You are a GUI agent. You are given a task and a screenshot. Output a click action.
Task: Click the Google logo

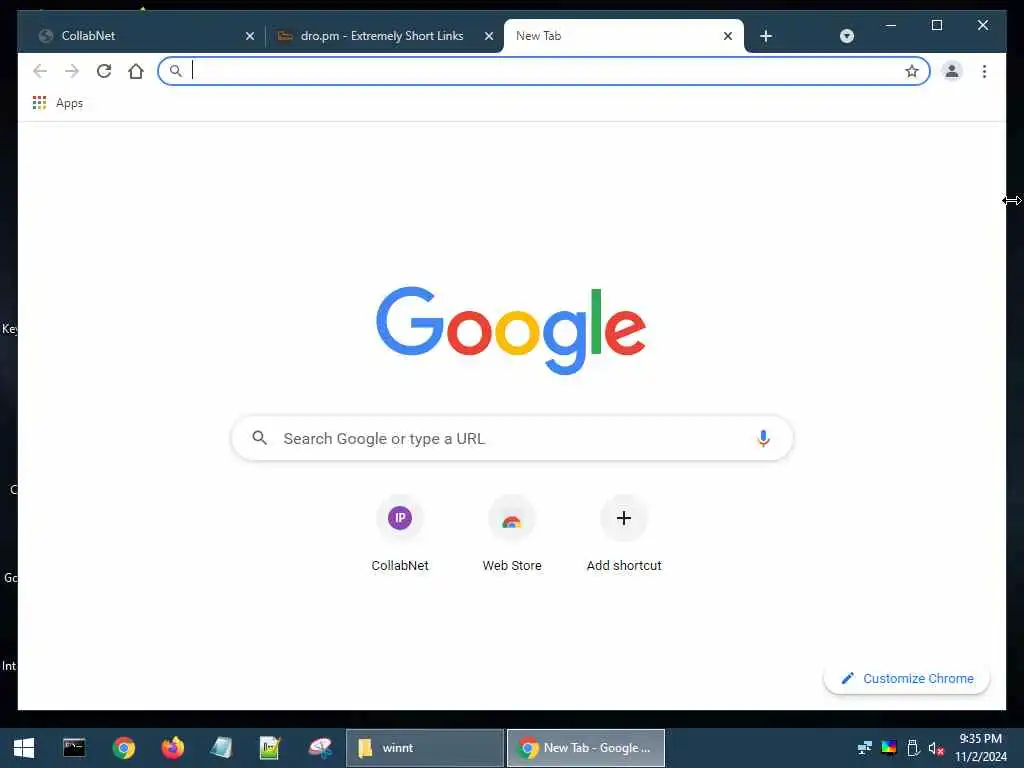511,330
